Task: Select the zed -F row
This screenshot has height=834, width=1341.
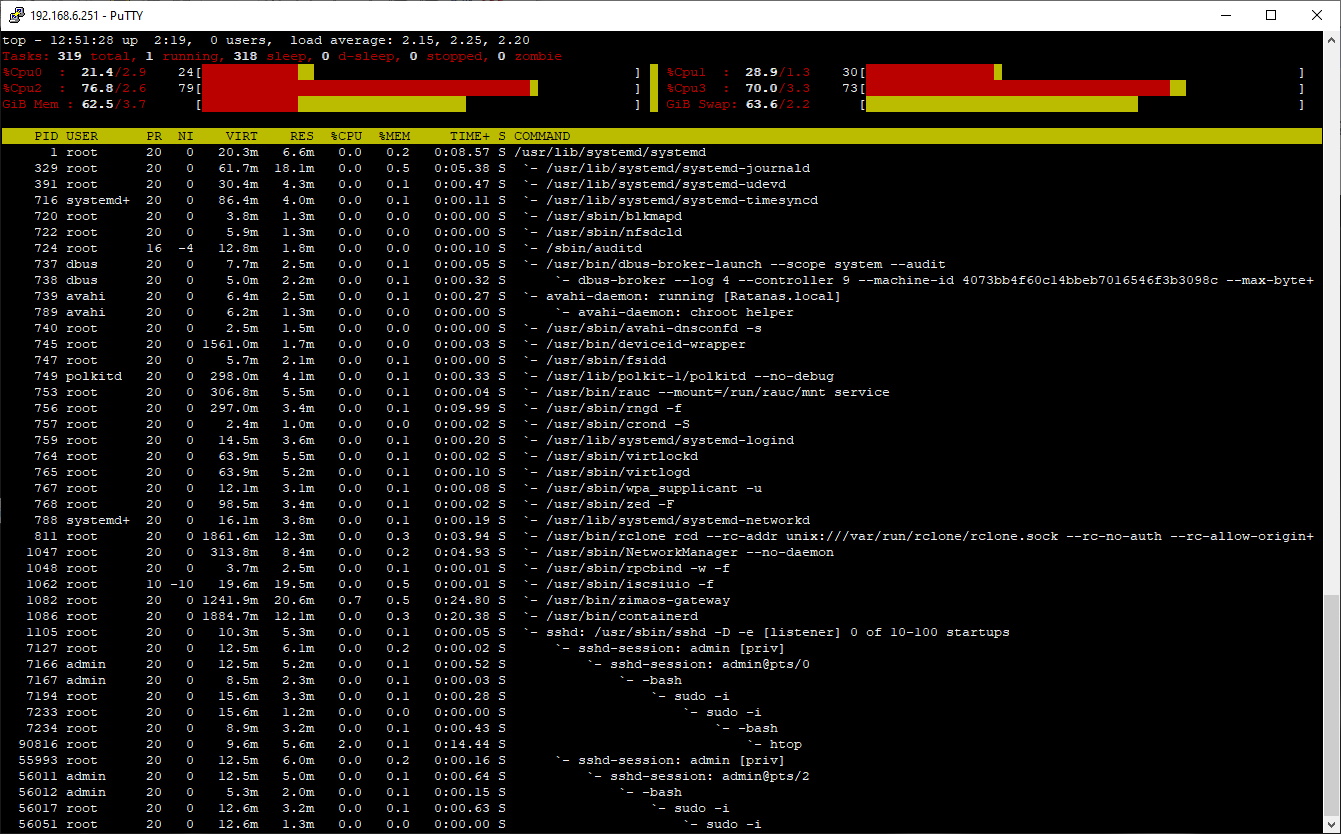Action: [x=661, y=504]
